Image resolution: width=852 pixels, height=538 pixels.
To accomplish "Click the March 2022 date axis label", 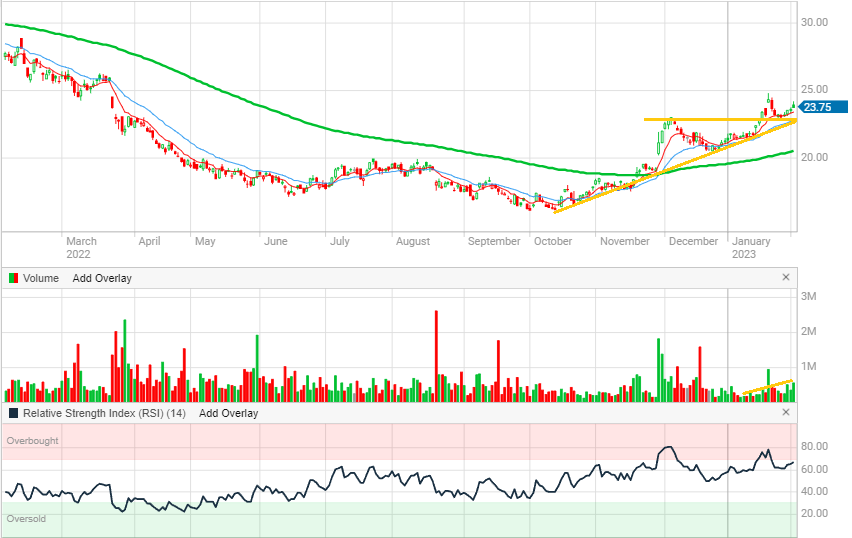I will (81, 247).
